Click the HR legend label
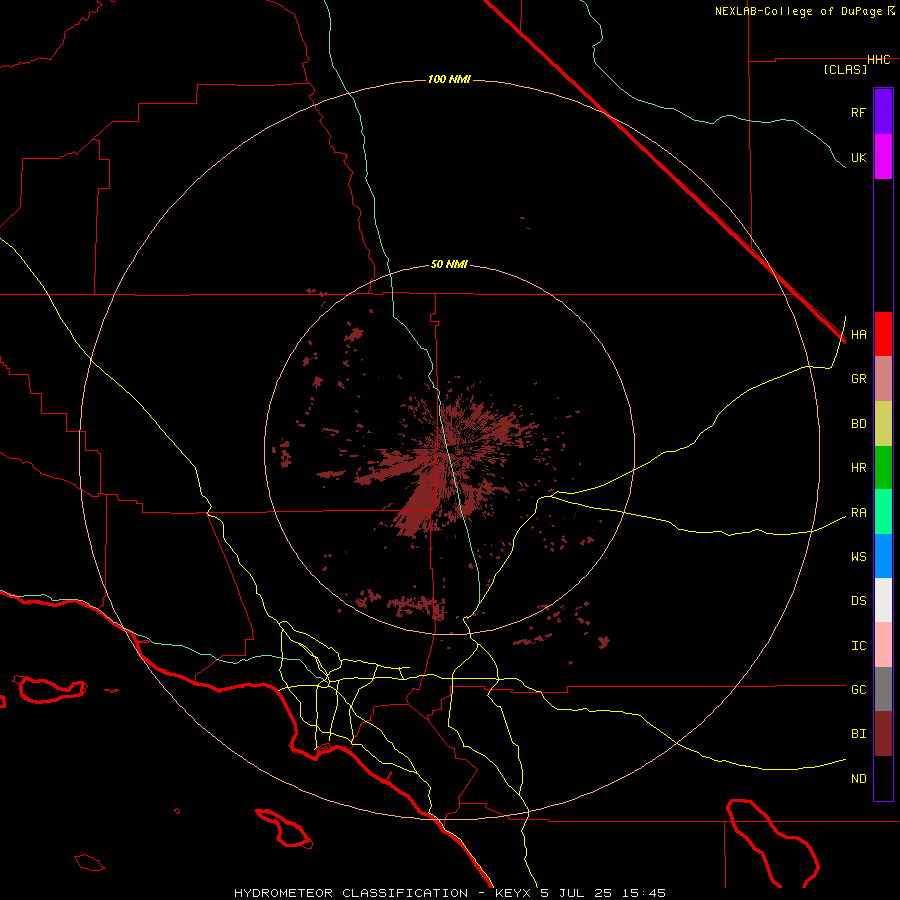This screenshot has width=900, height=900. 858,468
